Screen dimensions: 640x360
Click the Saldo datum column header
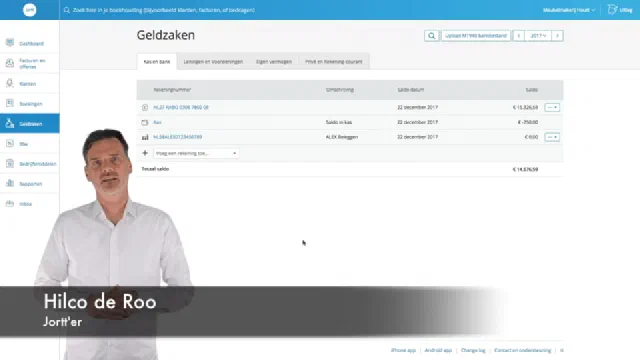point(411,90)
